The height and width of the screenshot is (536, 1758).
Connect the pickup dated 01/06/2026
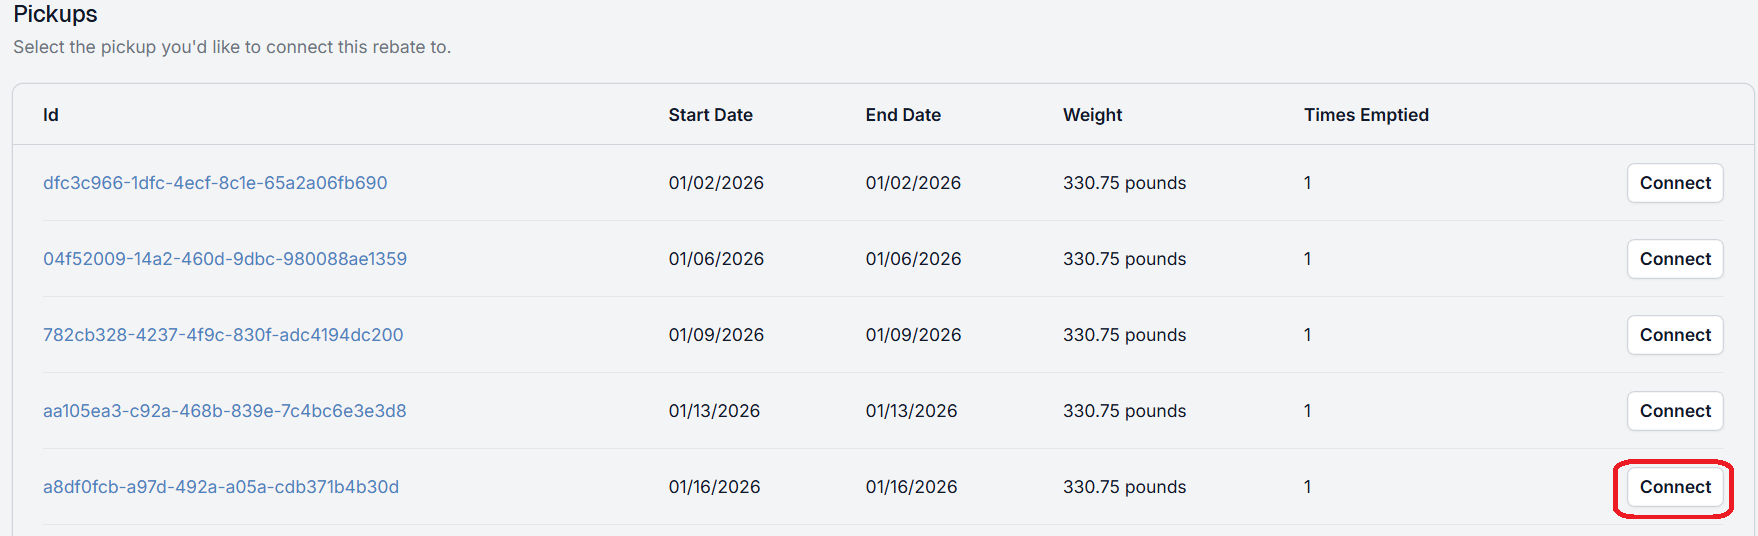1674,259
